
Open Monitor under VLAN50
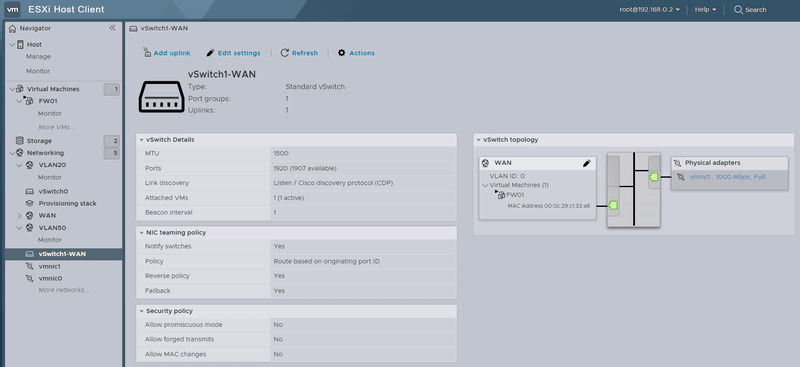tap(49, 239)
